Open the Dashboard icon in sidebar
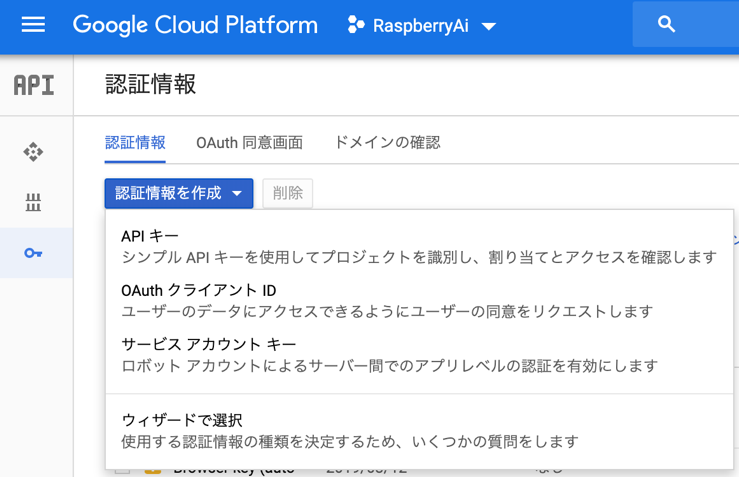 click(x=33, y=152)
